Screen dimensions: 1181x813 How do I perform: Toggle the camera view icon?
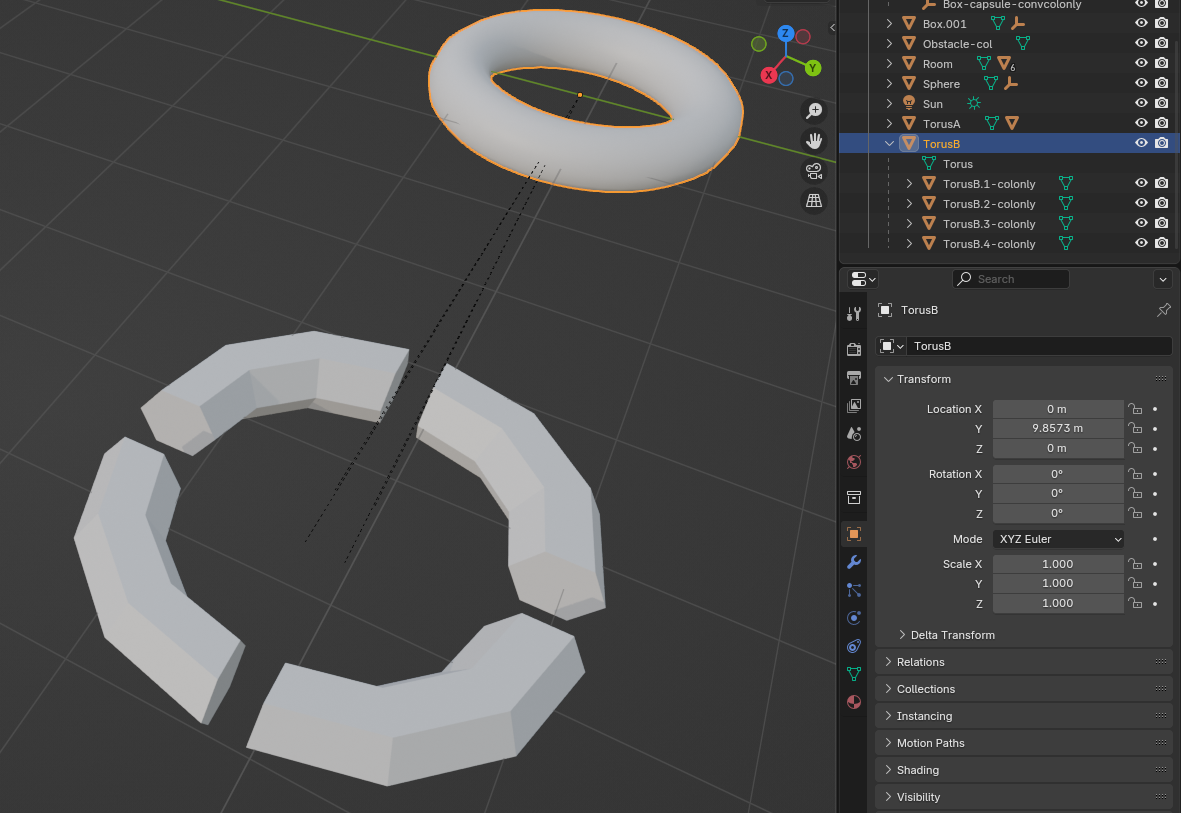pos(814,170)
